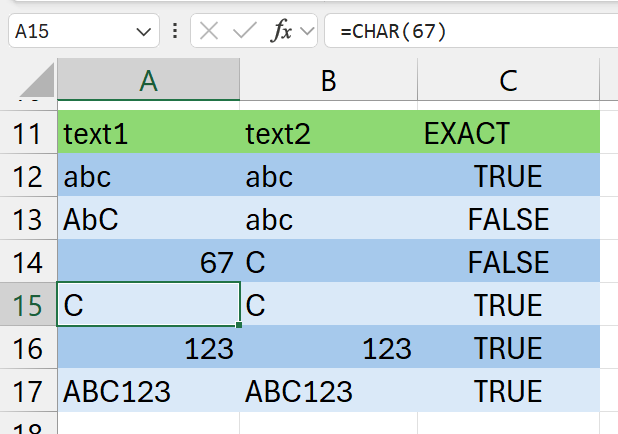The image size is (618, 434).
Task: Click inside the formula bar showing =CHAR(67)
Action: (470, 31)
